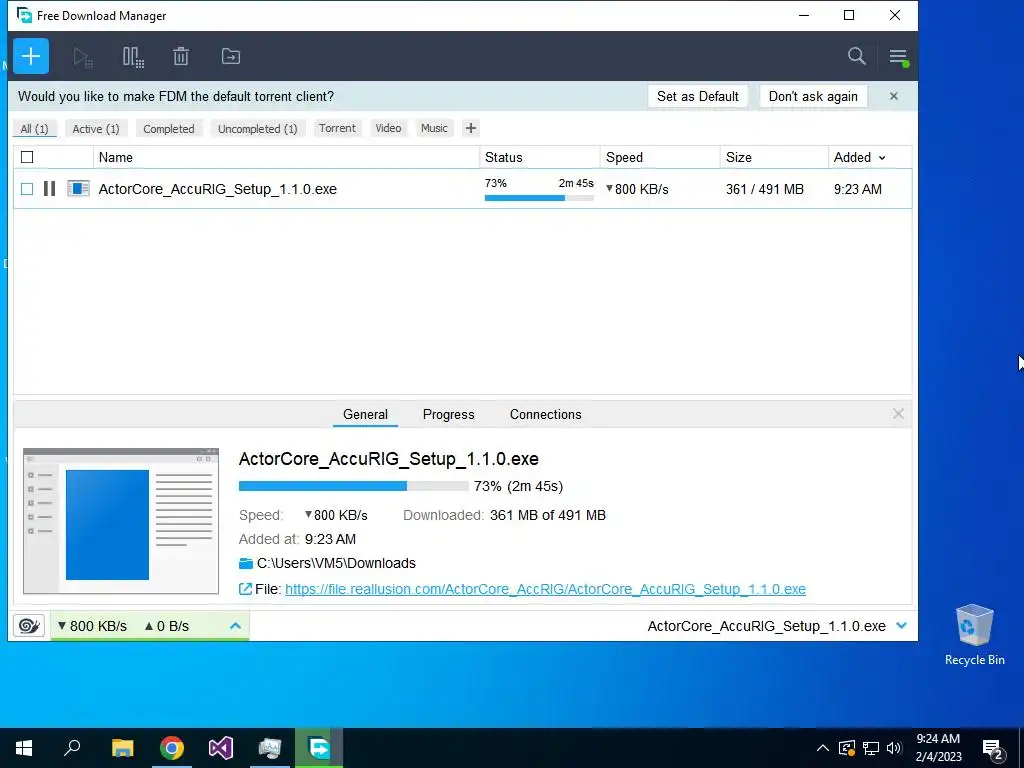The image size is (1024, 768).
Task: Click ActorCore_AccuRIG_Setup_1.1.0.exe name in list
Action: (217, 189)
